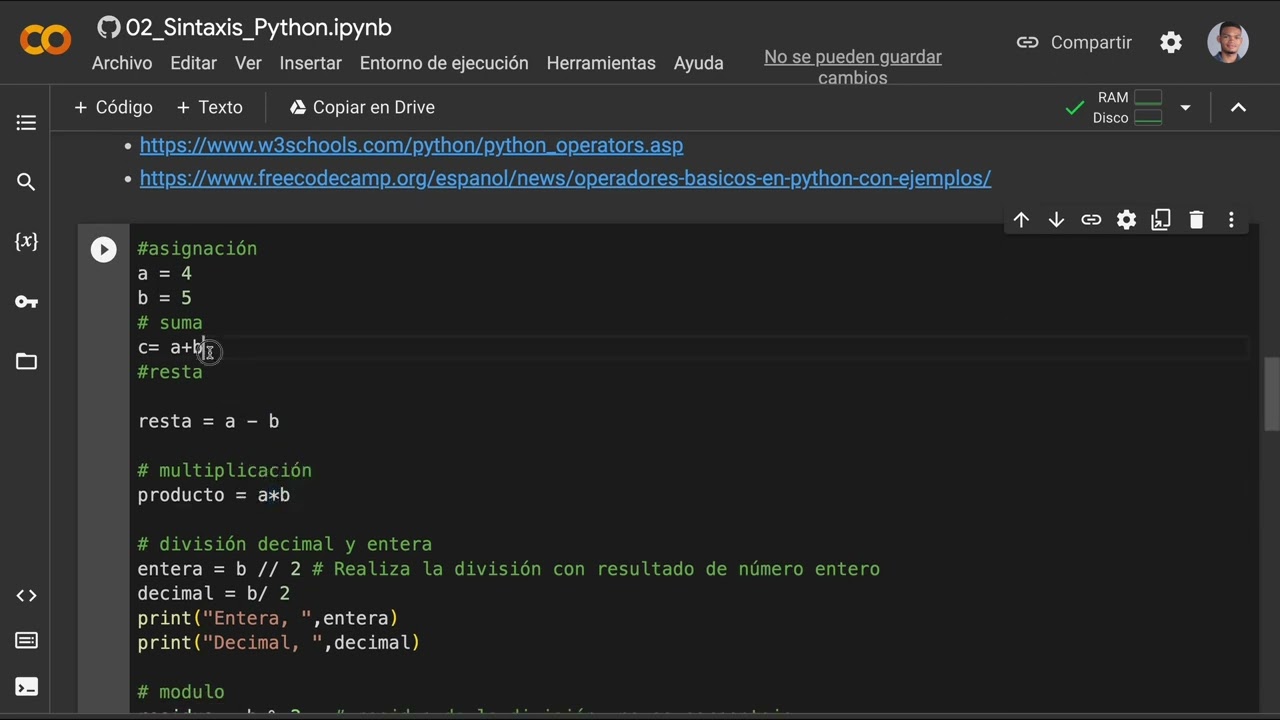The height and width of the screenshot is (720, 1280).
Task: Open the Entorno de ejecución menu
Action: (444, 63)
